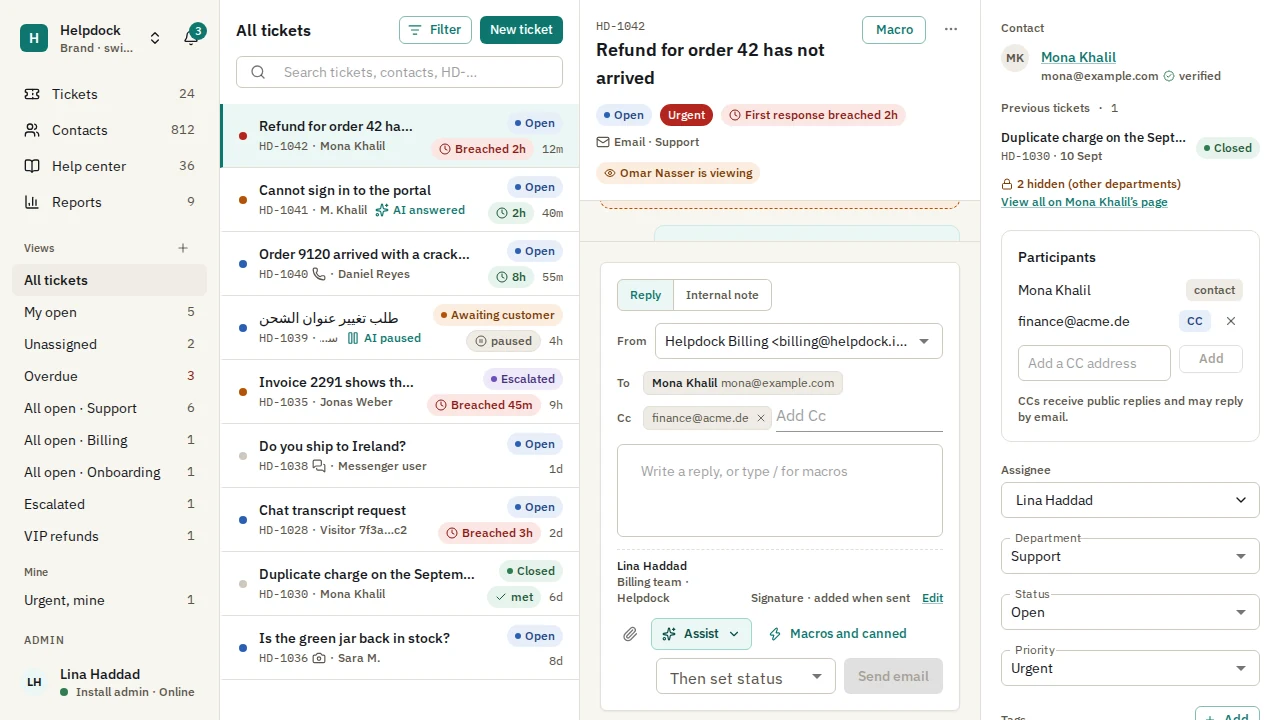Click the AI paused badge on HD-1039
Viewport: 1280px width, 720px height.
(x=384, y=338)
